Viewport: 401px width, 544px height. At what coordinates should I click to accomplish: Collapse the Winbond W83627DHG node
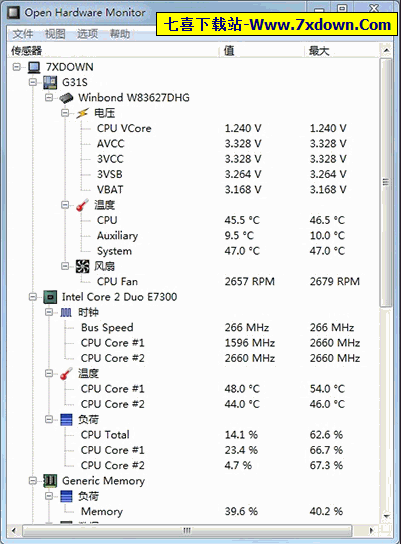(49, 97)
